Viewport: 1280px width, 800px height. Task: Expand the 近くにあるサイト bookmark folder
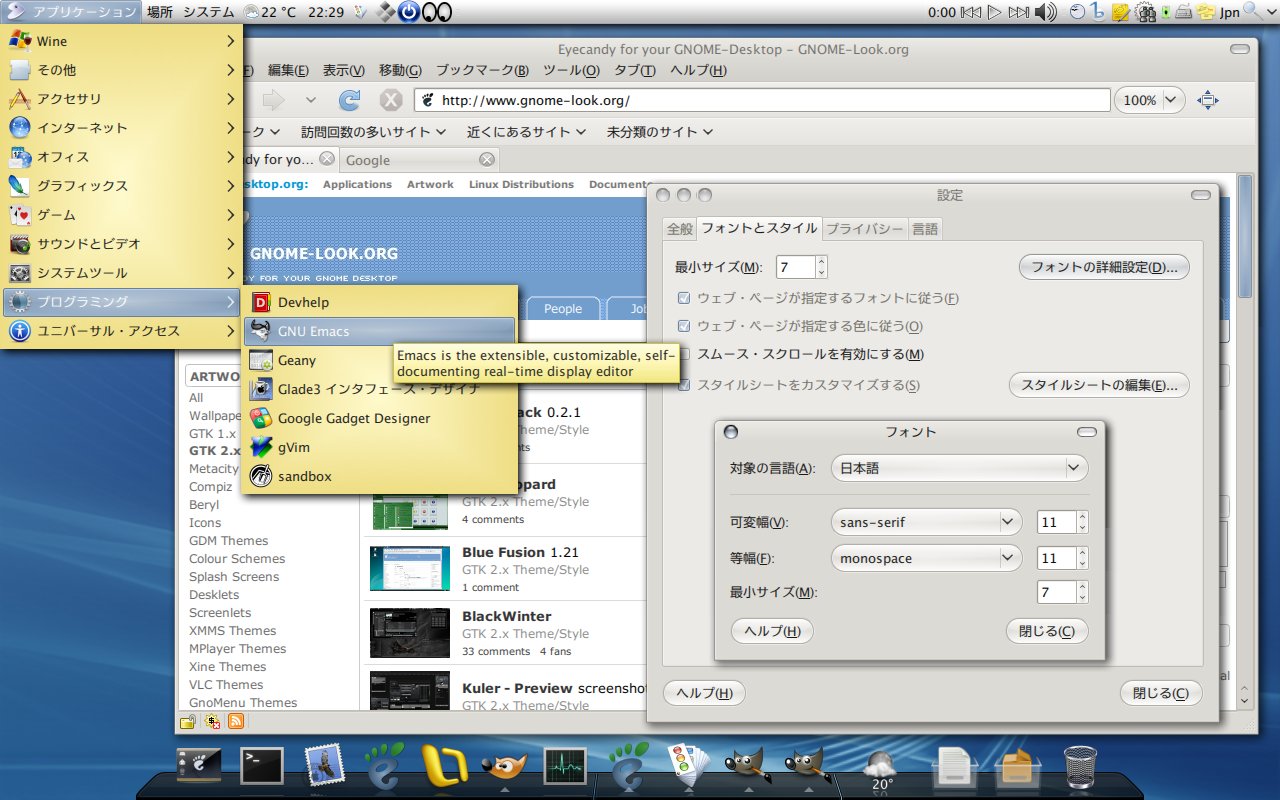pyautogui.click(x=526, y=131)
